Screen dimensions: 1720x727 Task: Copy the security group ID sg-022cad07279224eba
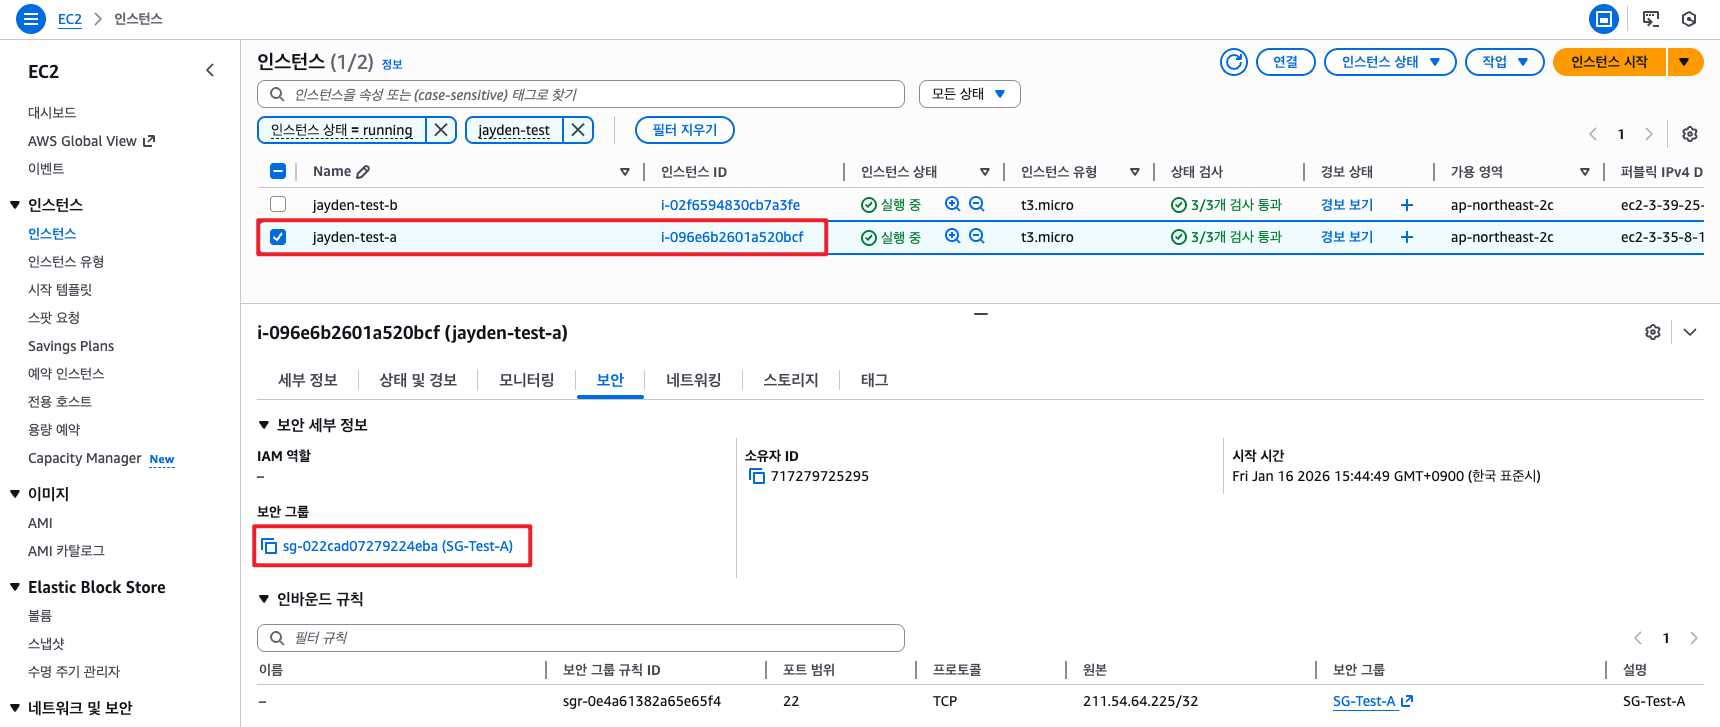tap(269, 546)
